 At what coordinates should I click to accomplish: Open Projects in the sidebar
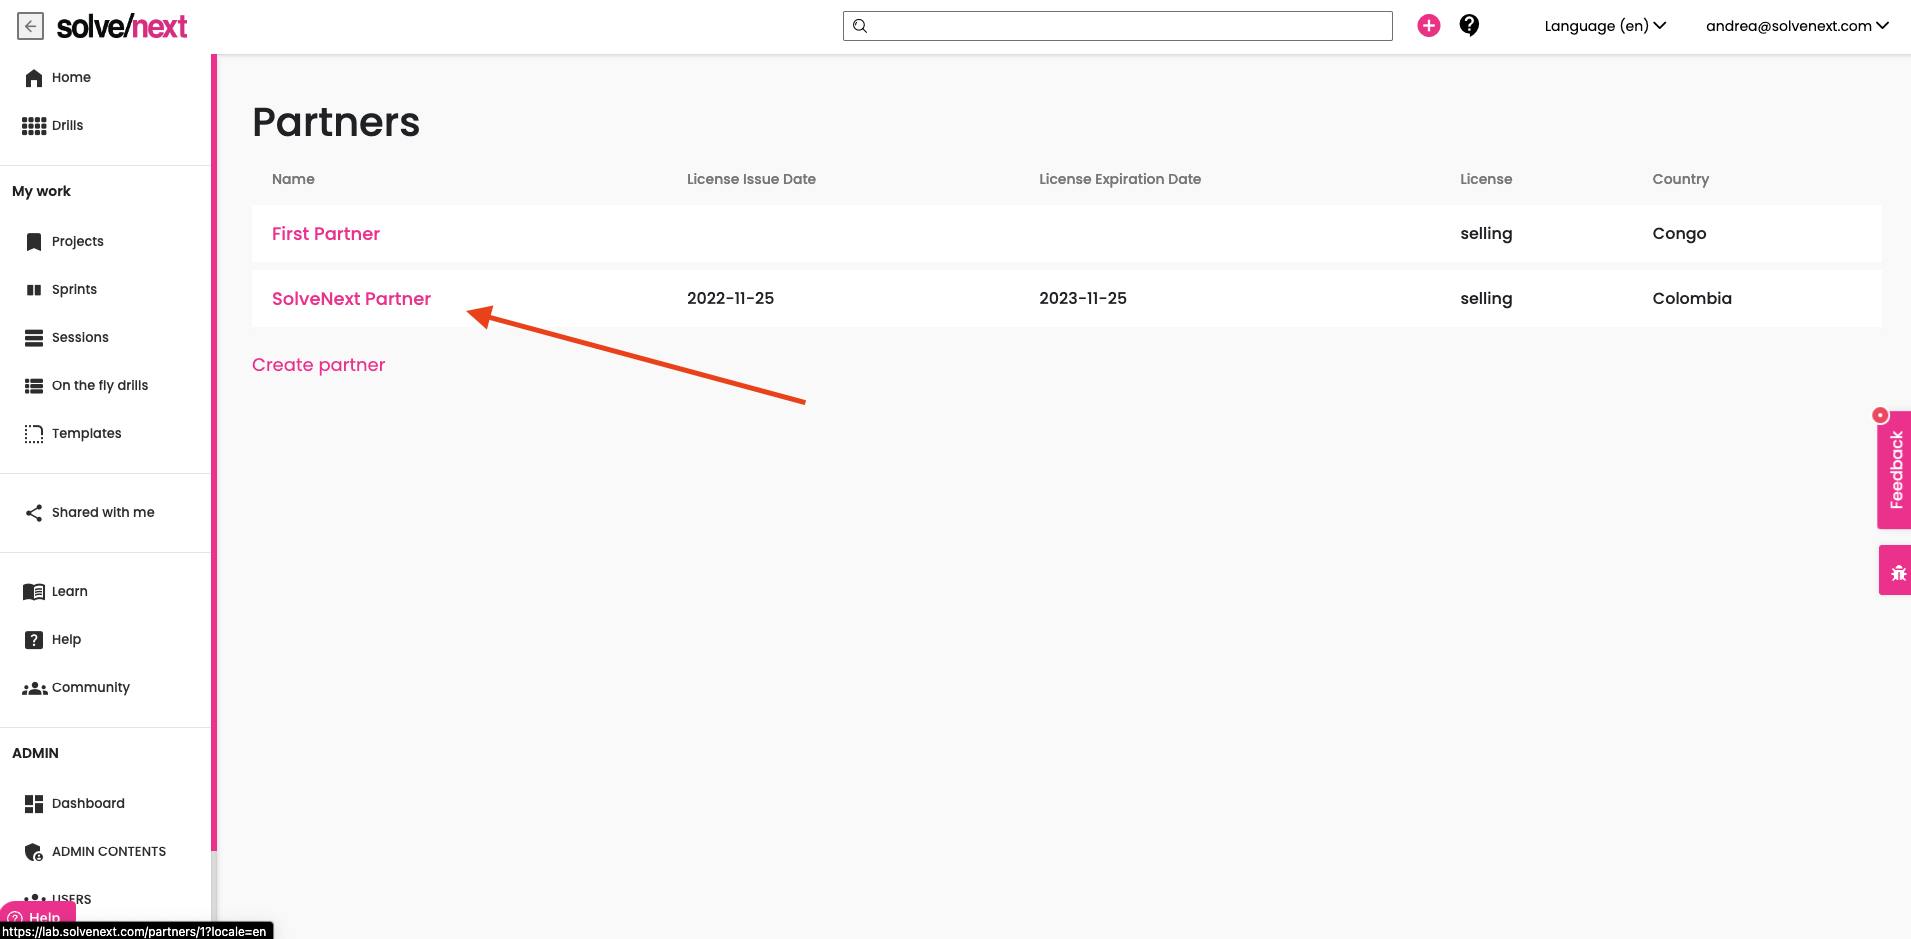click(78, 241)
